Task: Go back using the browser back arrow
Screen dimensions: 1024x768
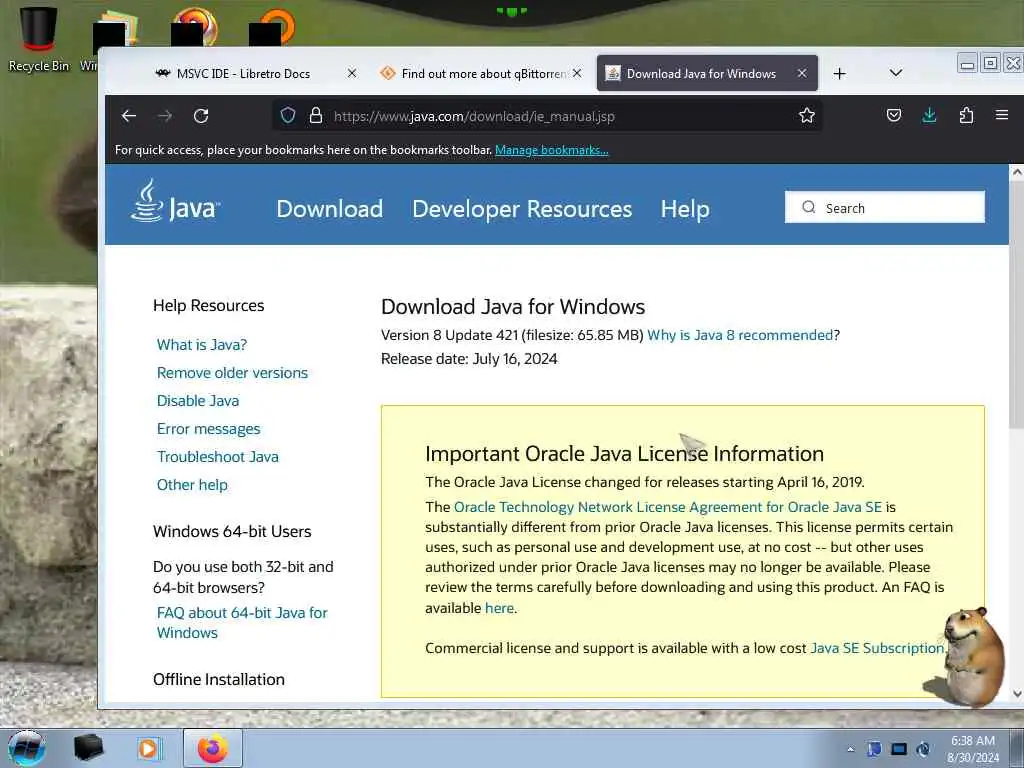Action: click(x=129, y=116)
